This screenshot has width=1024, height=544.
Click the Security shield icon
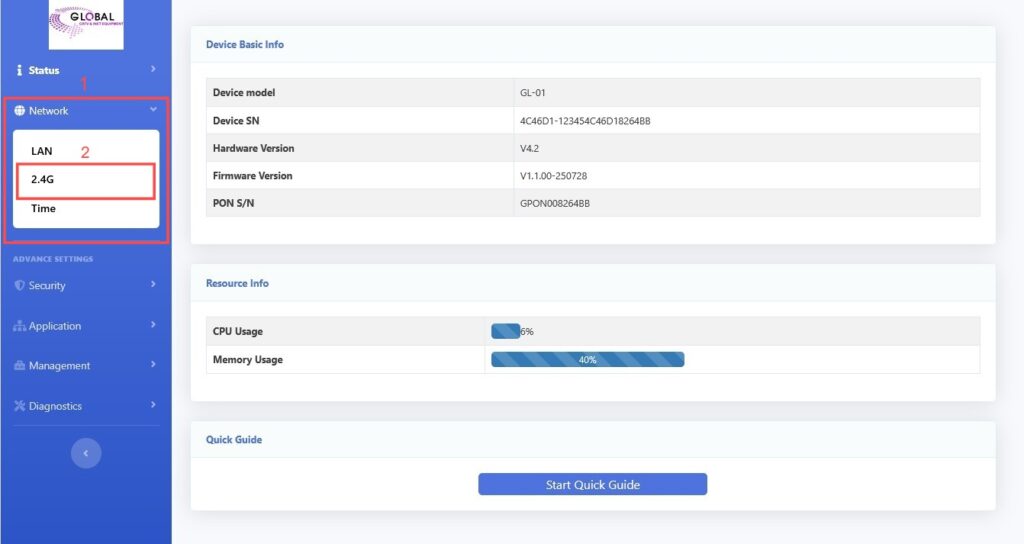pos(20,286)
